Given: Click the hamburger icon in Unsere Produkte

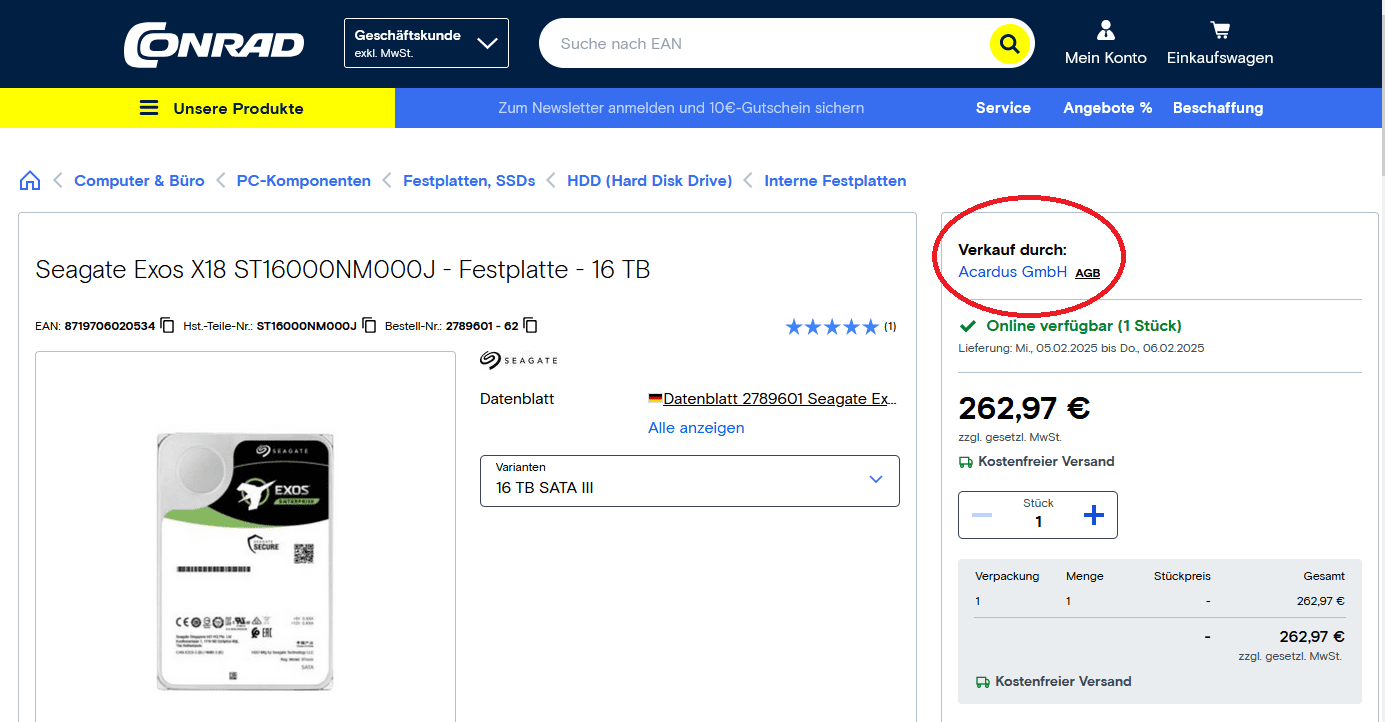Looking at the screenshot, I should (149, 108).
